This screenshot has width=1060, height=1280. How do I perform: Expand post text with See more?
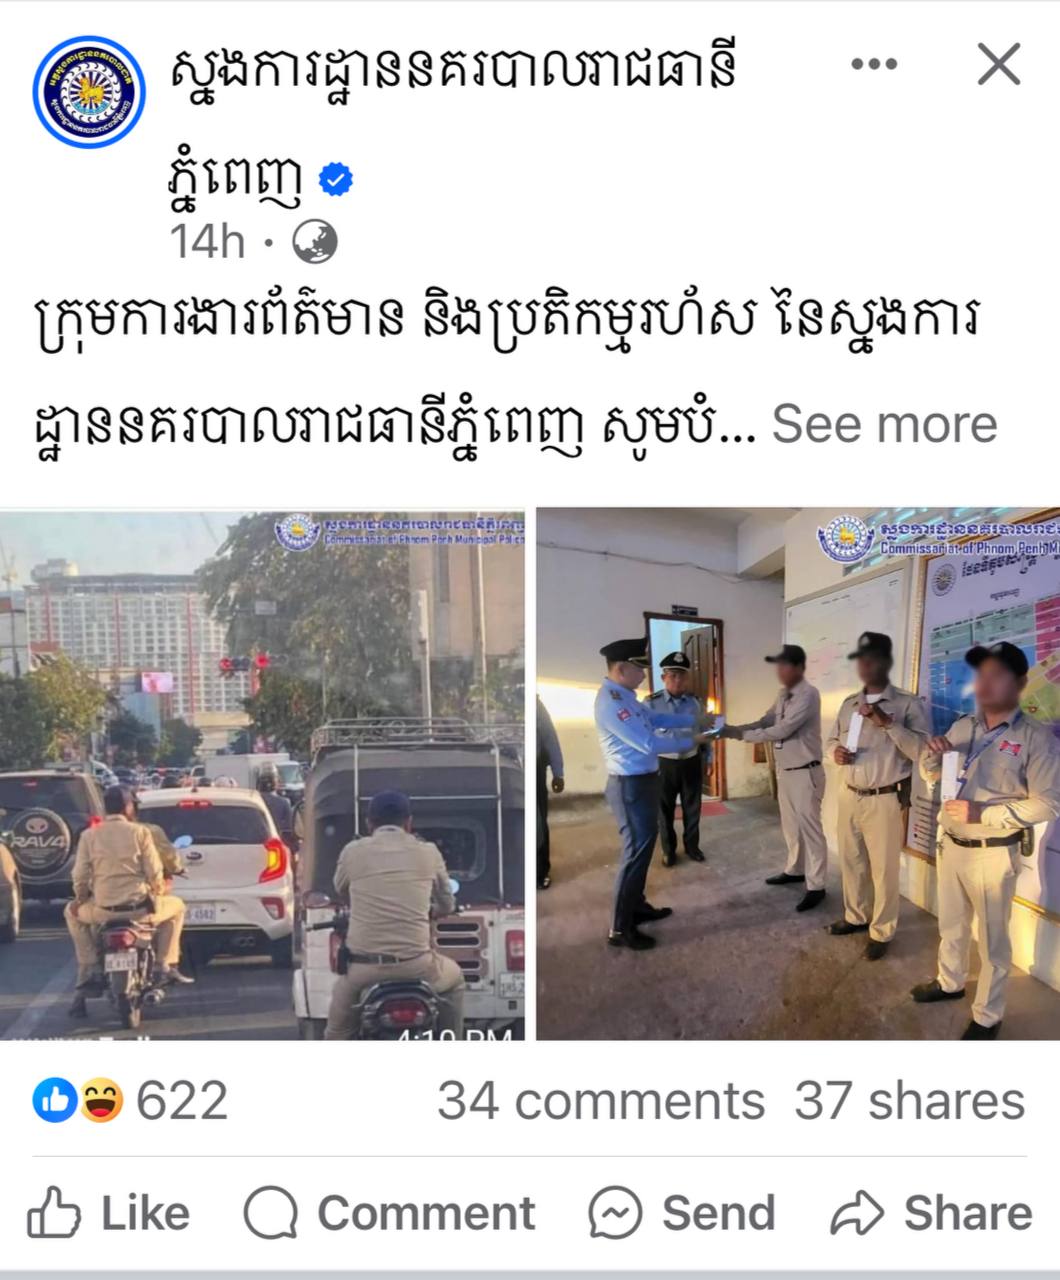(x=884, y=423)
